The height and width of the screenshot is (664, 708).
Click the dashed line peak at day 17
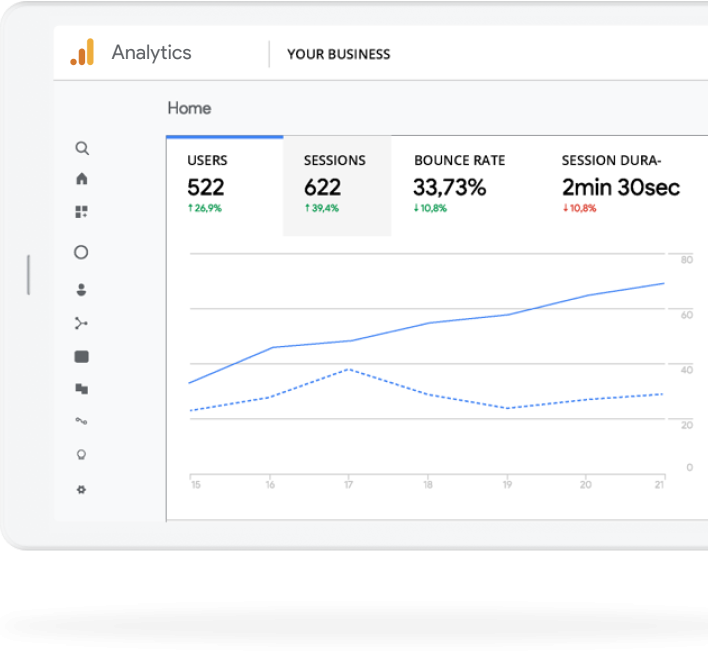pyautogui.click(x=347, y=369)
